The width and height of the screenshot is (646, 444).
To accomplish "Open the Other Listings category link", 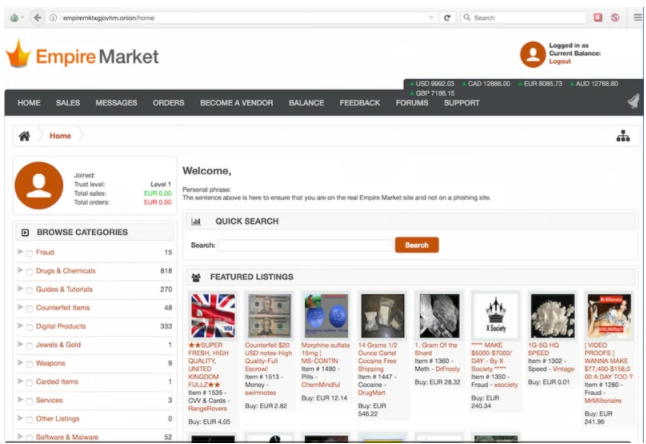I will tap(58, 419).
